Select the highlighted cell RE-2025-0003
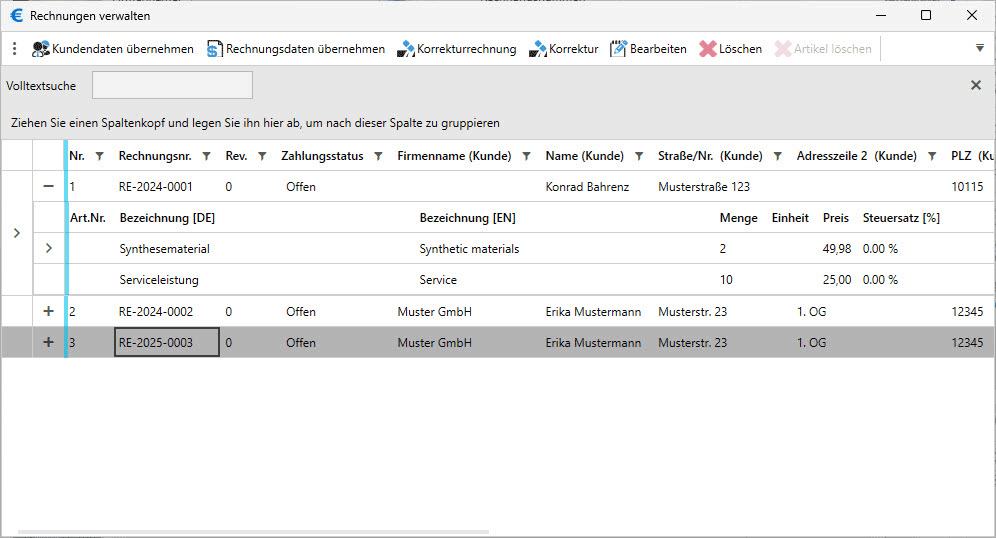This screenshot has height=538, width=996. pyautogui.click(x=166, y=342)
